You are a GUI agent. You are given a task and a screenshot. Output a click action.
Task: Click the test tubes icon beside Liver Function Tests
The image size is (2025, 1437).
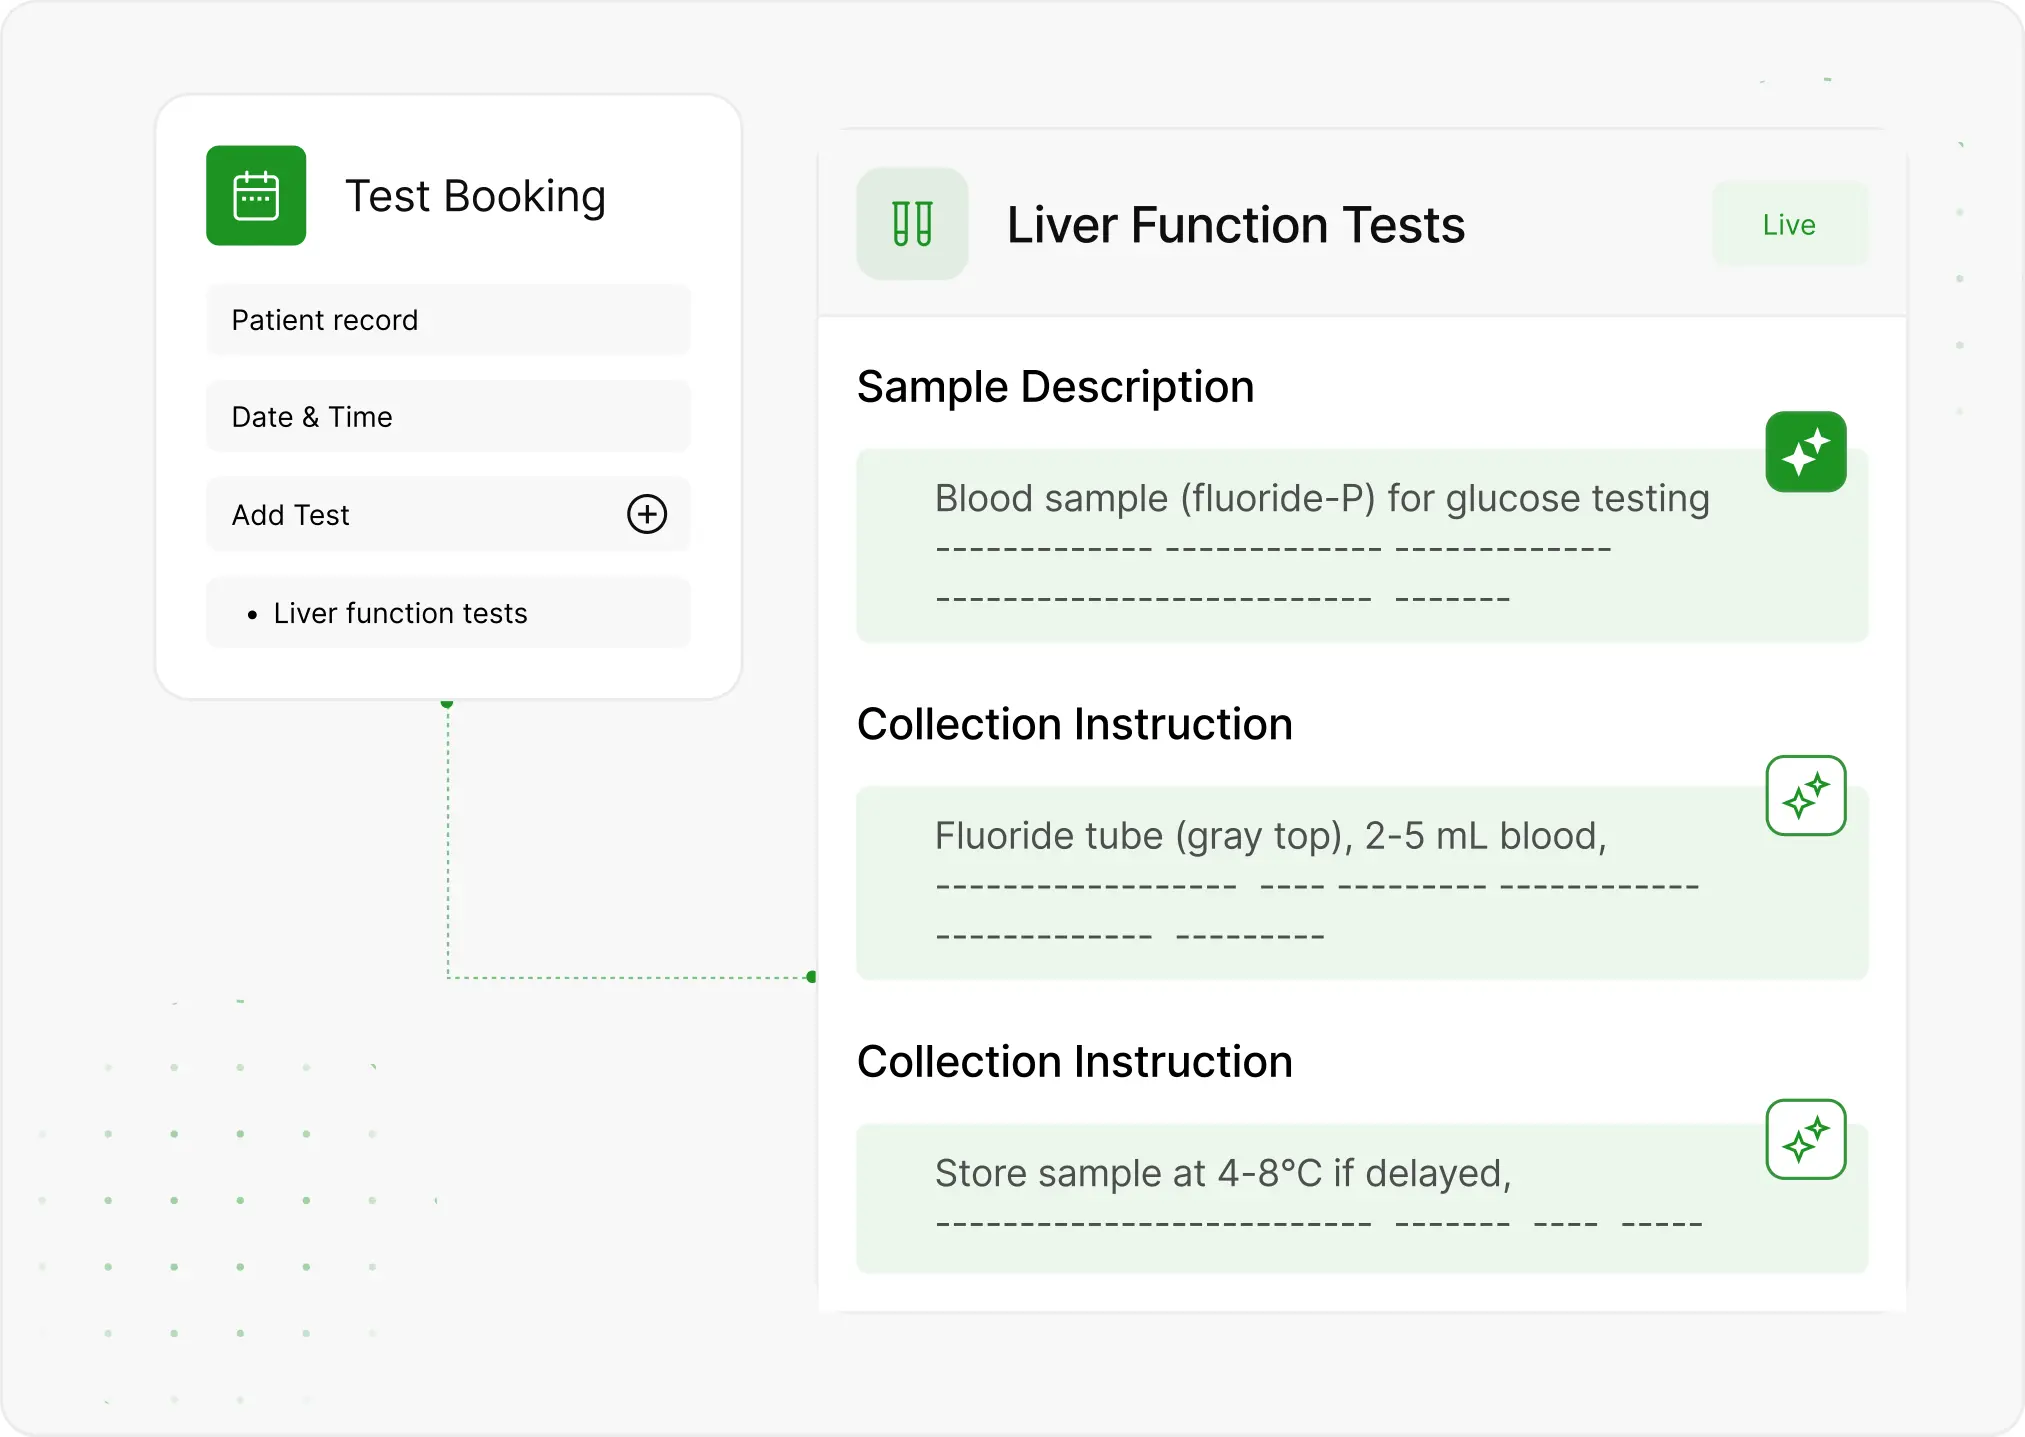click(912, 224)
